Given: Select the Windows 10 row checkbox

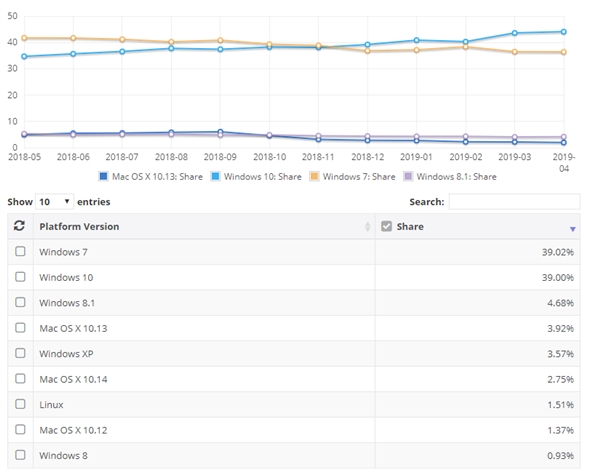Looking at the screenshot, I should point(20,276).
